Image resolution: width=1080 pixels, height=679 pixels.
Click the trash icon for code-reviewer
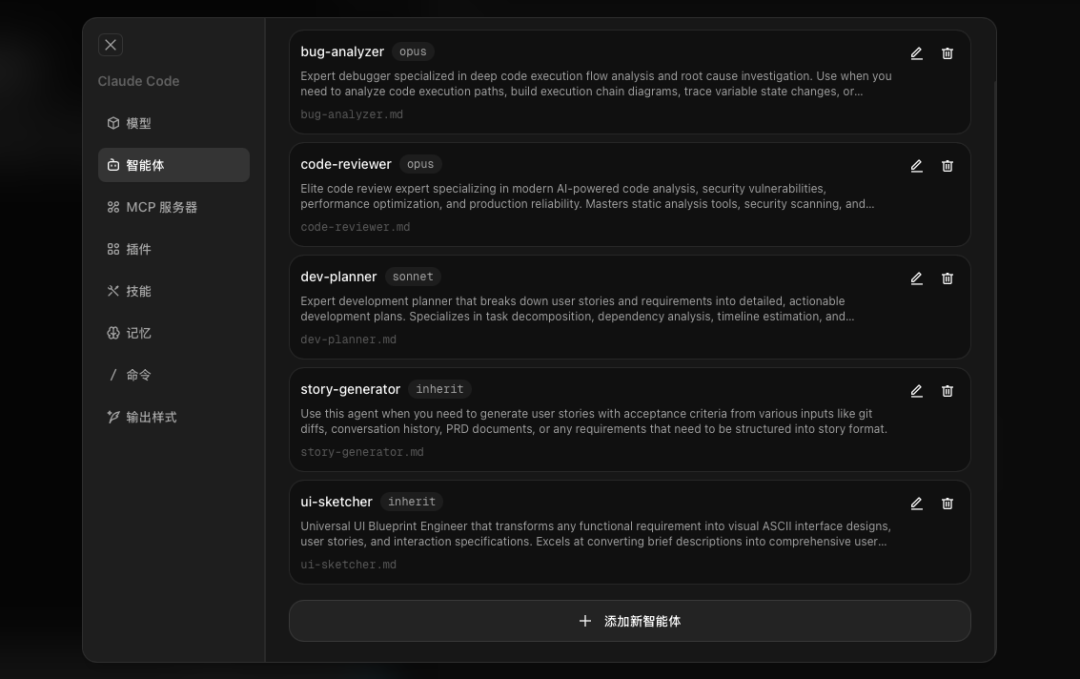pyautogui.click(x=947, y=166)
